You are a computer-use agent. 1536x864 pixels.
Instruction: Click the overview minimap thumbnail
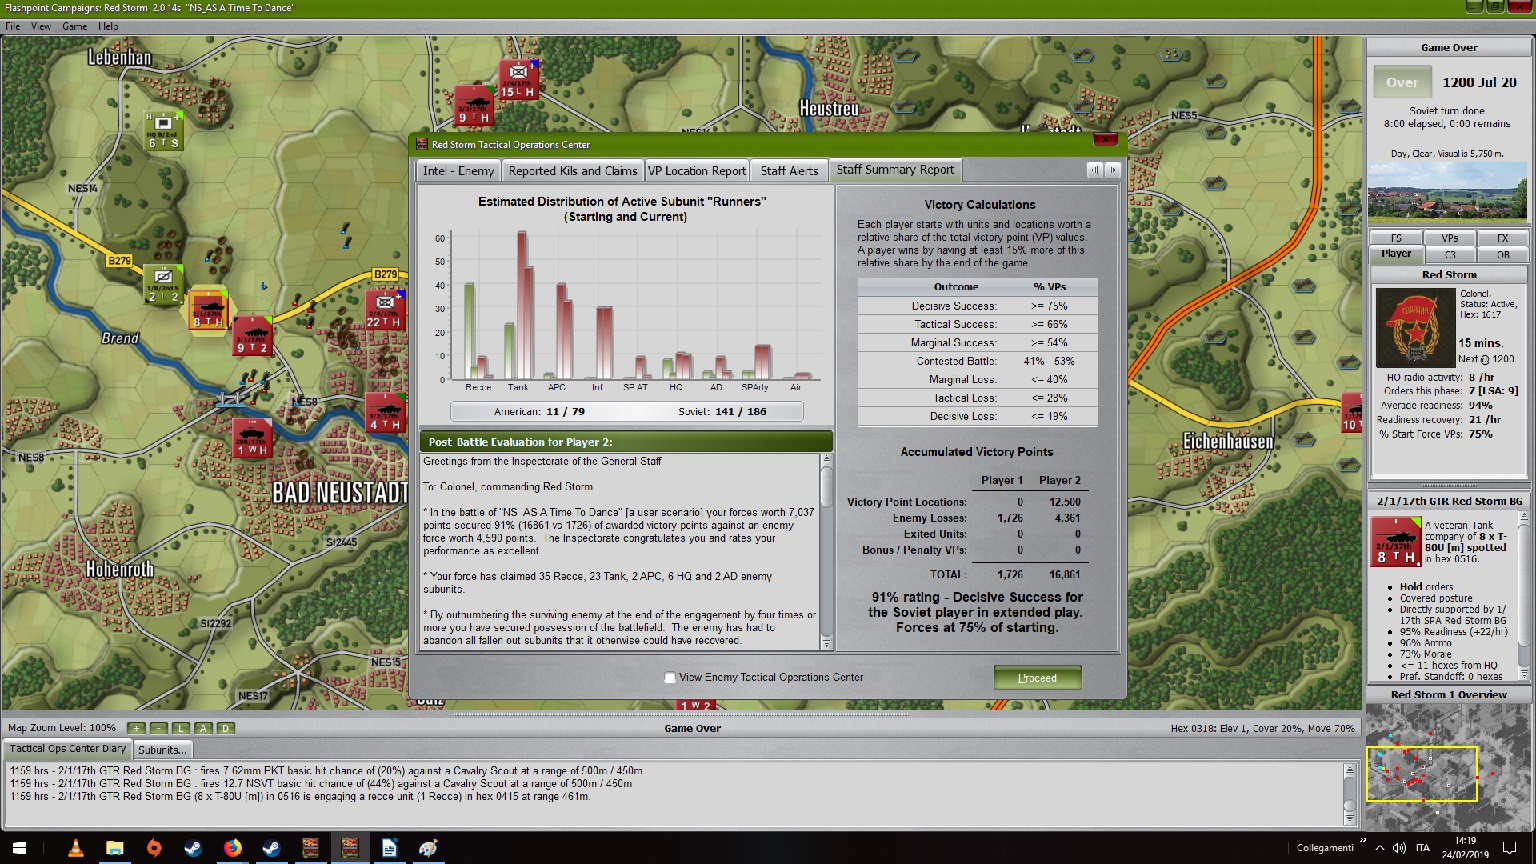pyautogui.click(x=1448, y=768)
